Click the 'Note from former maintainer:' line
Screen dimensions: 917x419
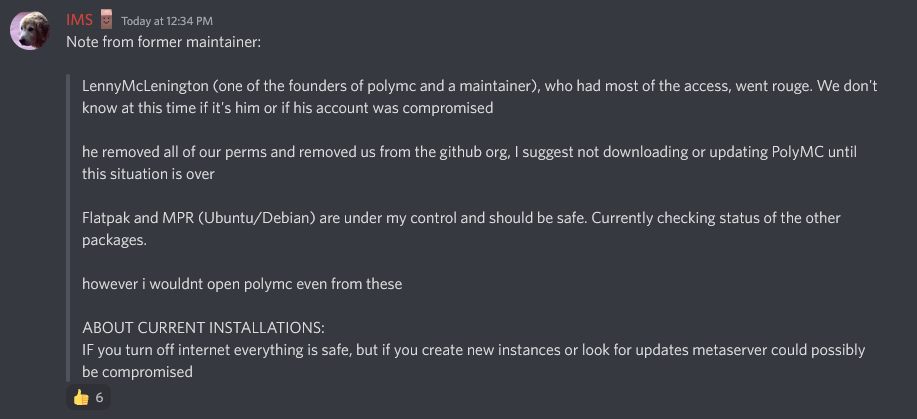tap(163, 43)
